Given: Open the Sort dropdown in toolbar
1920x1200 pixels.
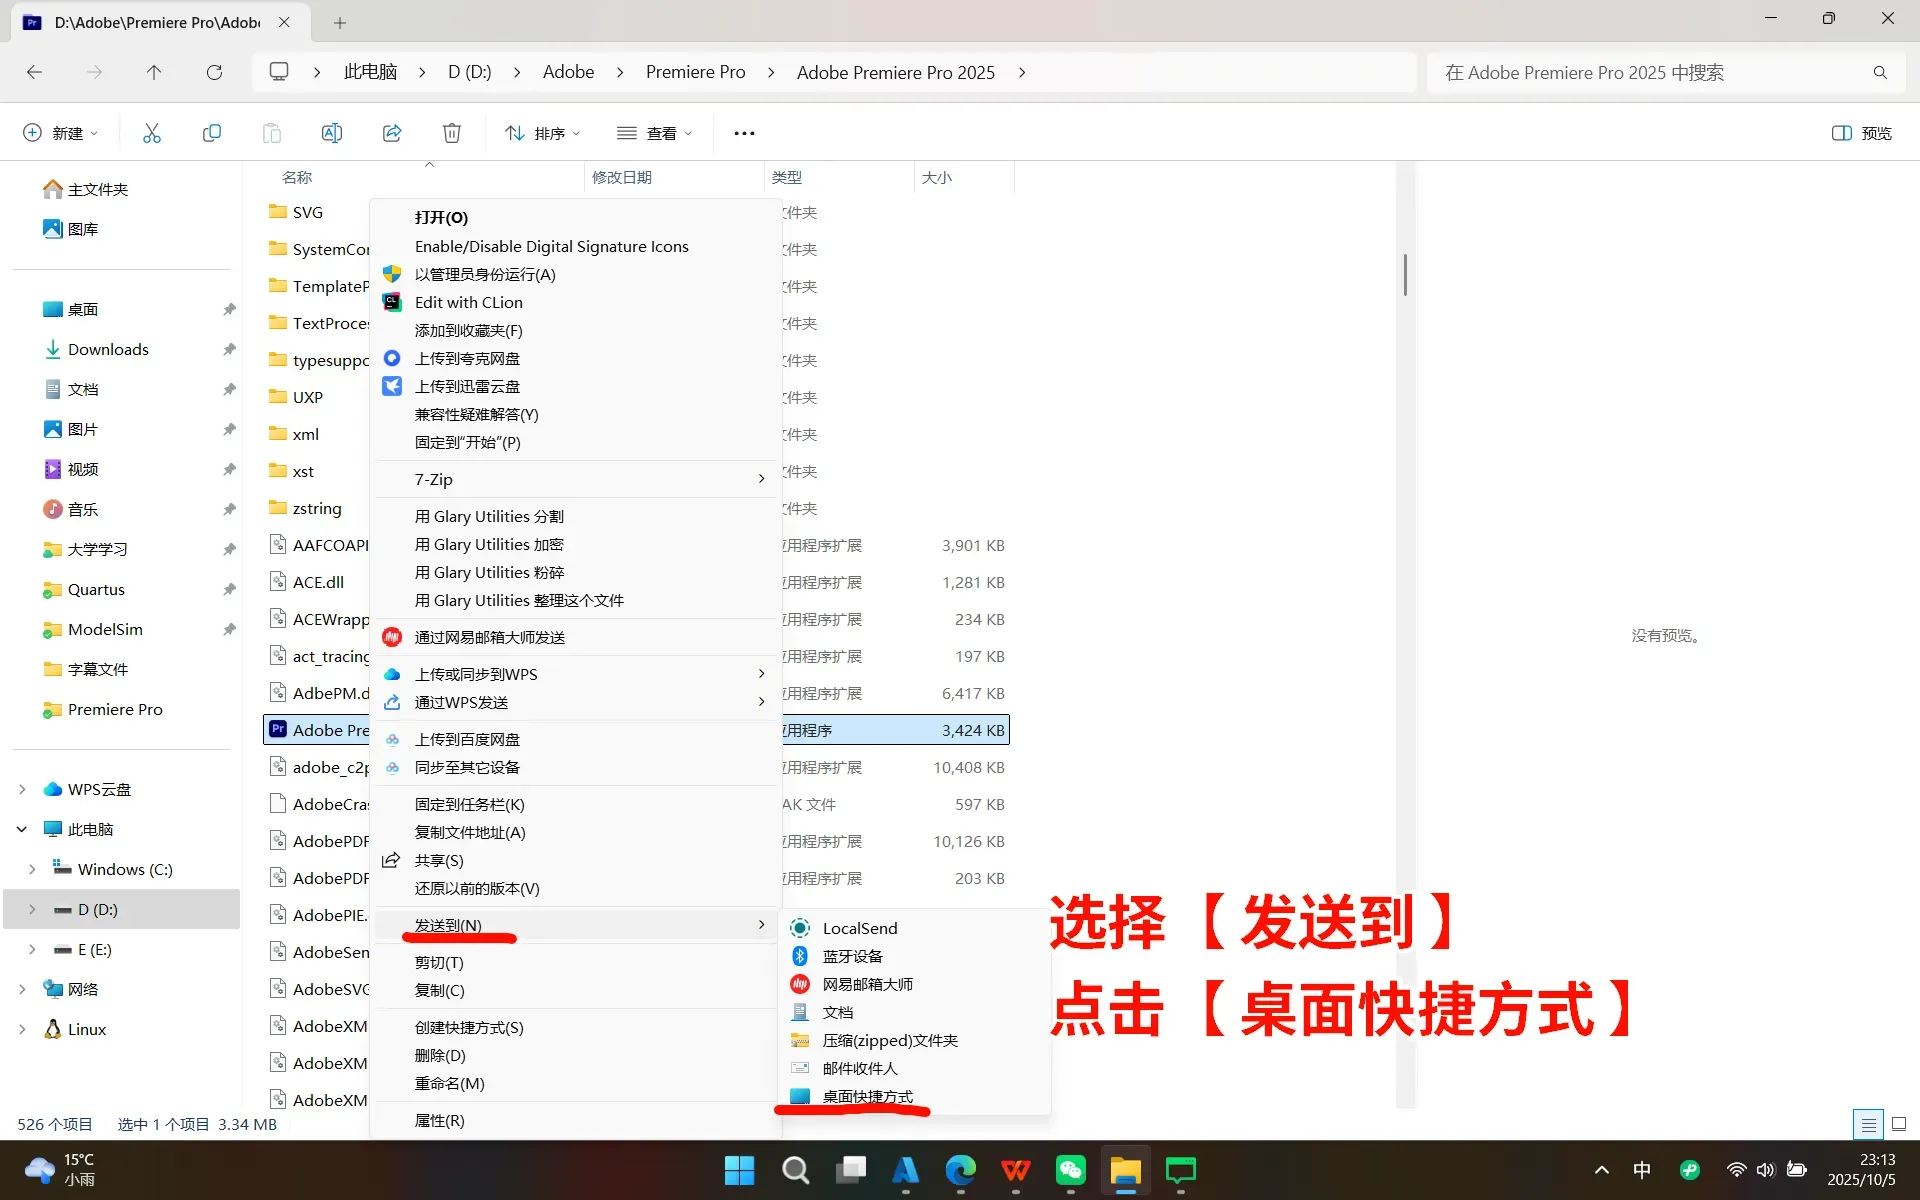Looking at the screenshot, I should (x=542, y=133).
